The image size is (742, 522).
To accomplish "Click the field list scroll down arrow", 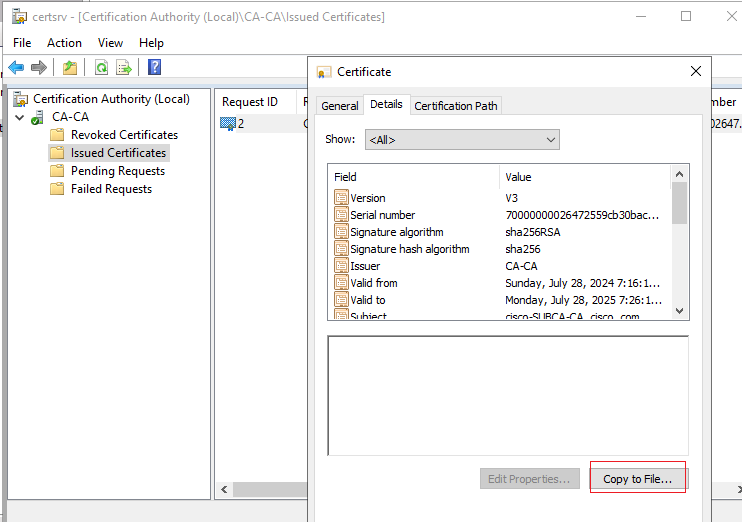I will point(680,311).
